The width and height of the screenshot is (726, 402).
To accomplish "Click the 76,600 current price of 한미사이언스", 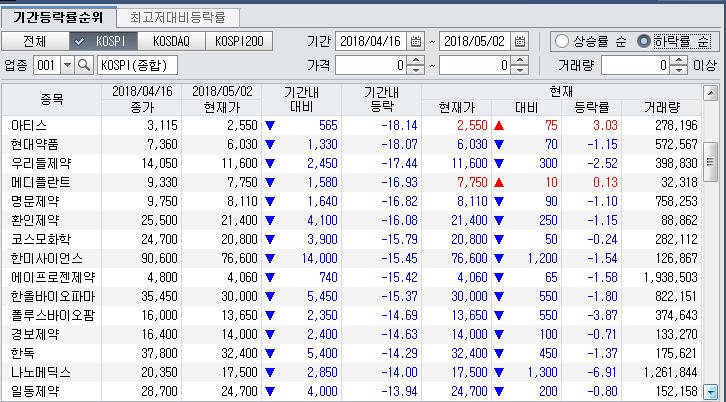I will [470, 258].
